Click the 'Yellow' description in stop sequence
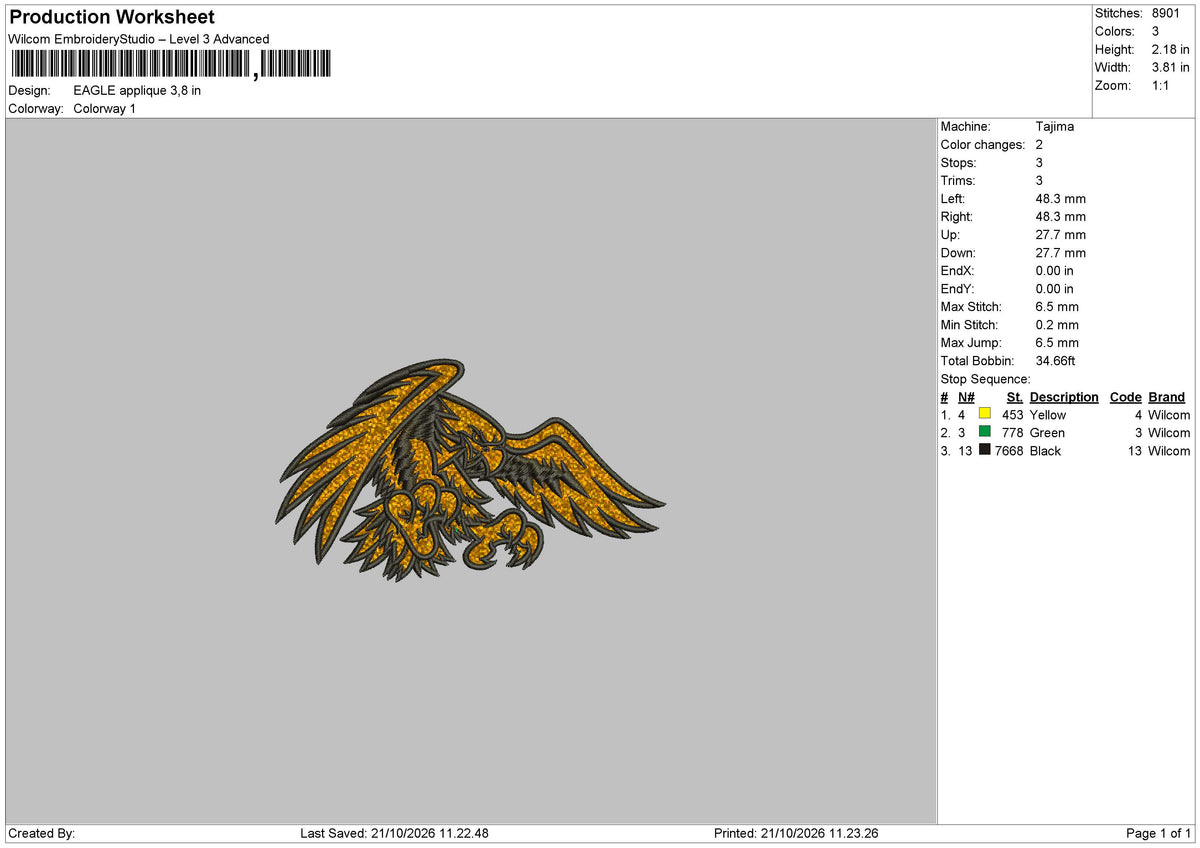 tap(1048, 414)
